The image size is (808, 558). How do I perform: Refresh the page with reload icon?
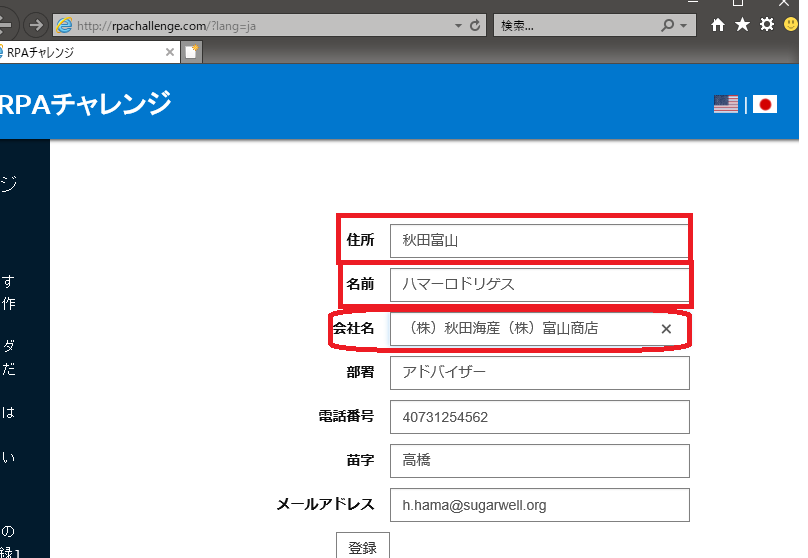[475, 25]
